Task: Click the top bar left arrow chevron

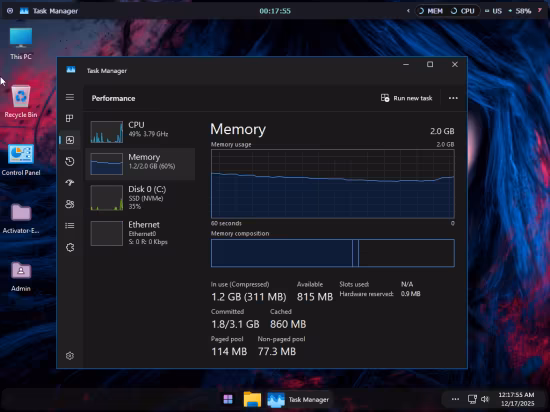Action: point(408,11)
